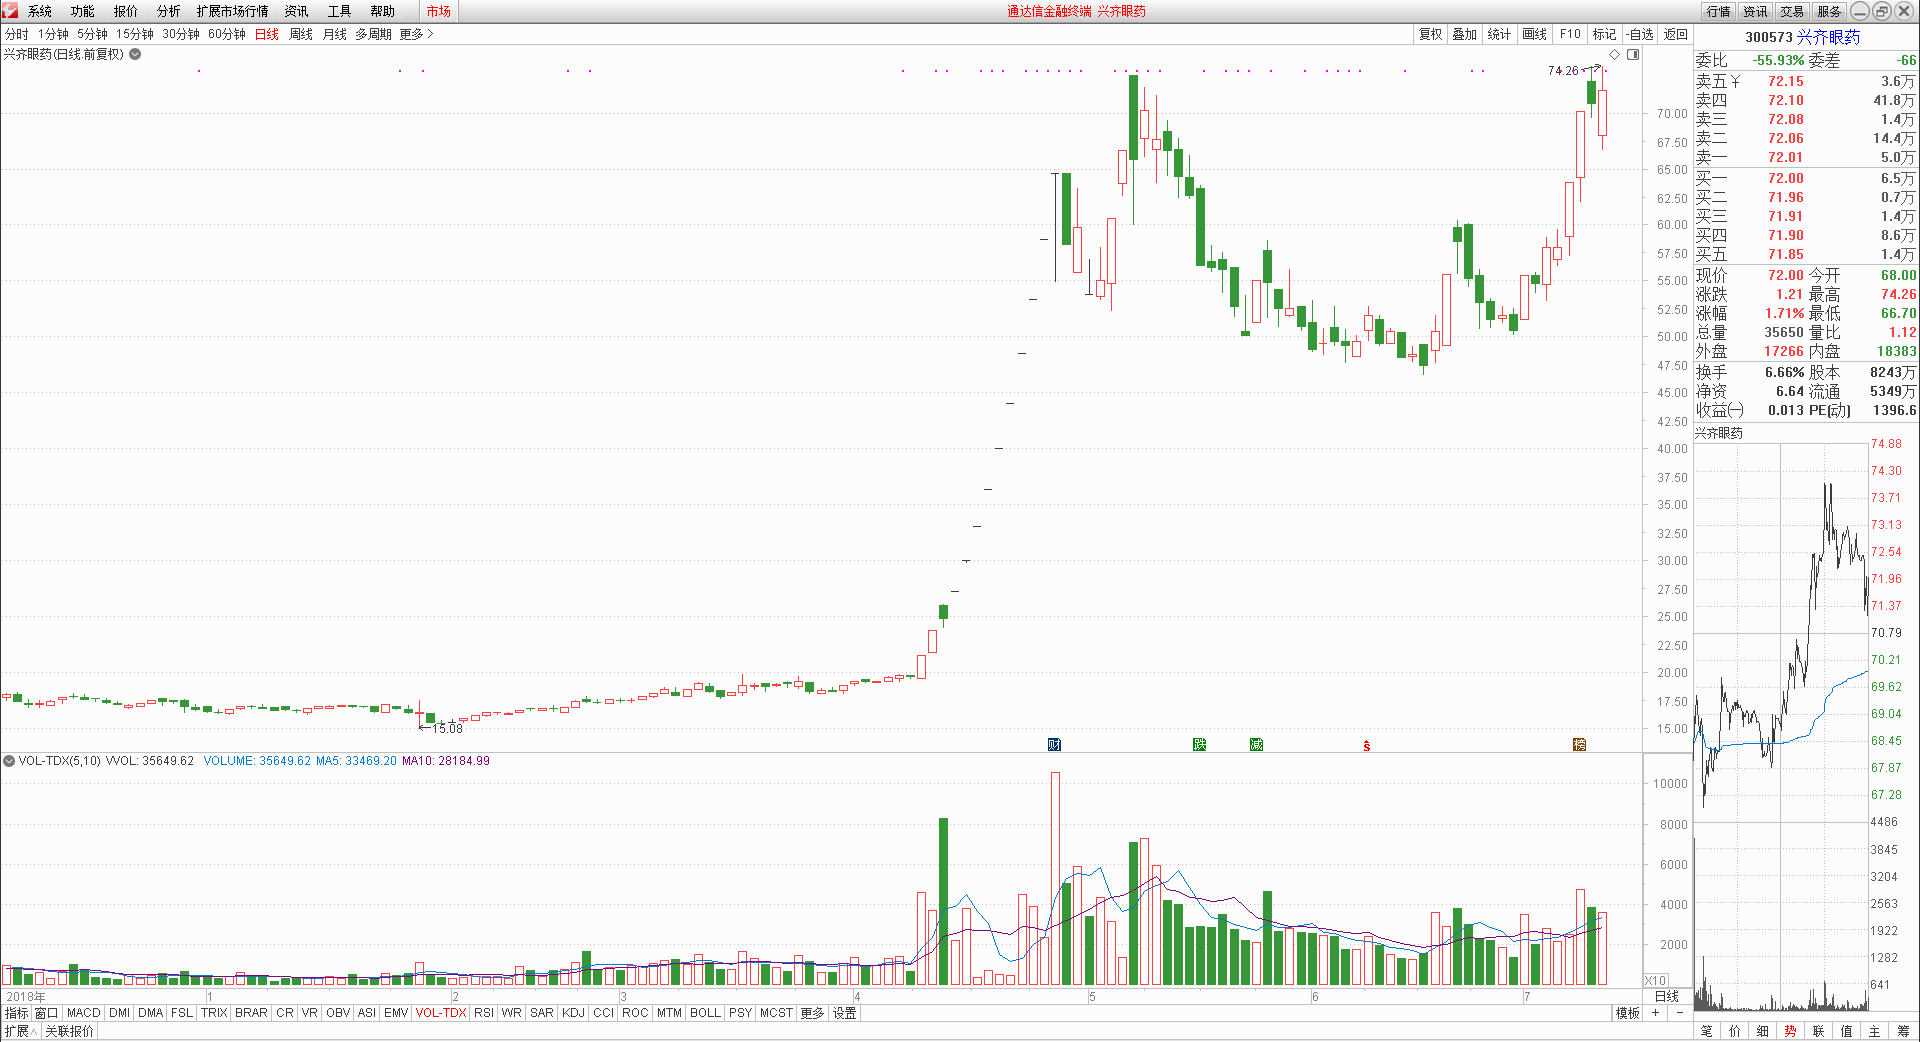Select the 值 value tab in side panel
This screenshot has height=1042, width=1920.
(1846, 1031)
